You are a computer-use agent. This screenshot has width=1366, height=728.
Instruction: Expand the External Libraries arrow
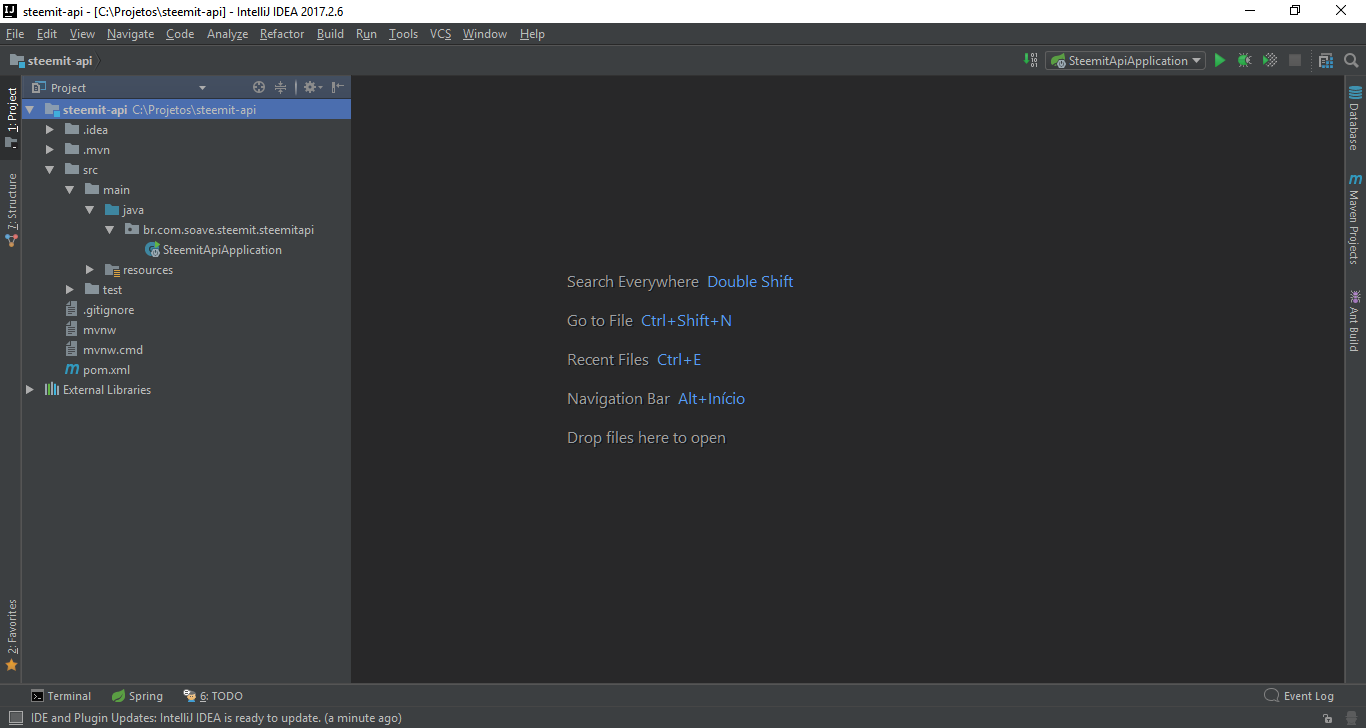(x=30, y=390)
